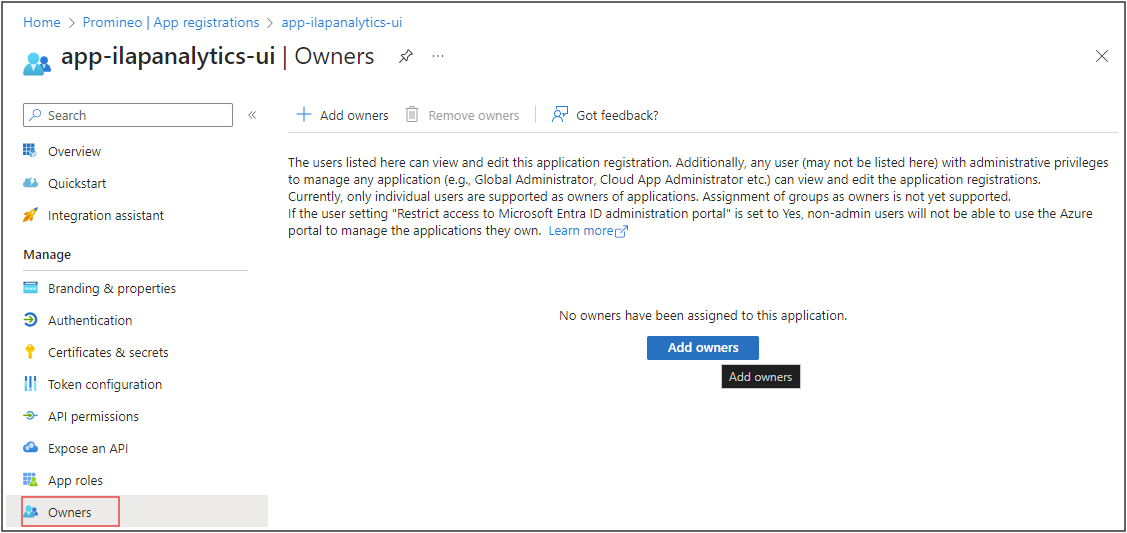Viewport: 1127px width, 533px height.
Task: Go to Home breadcrumb link
Action: click(42, 22)
